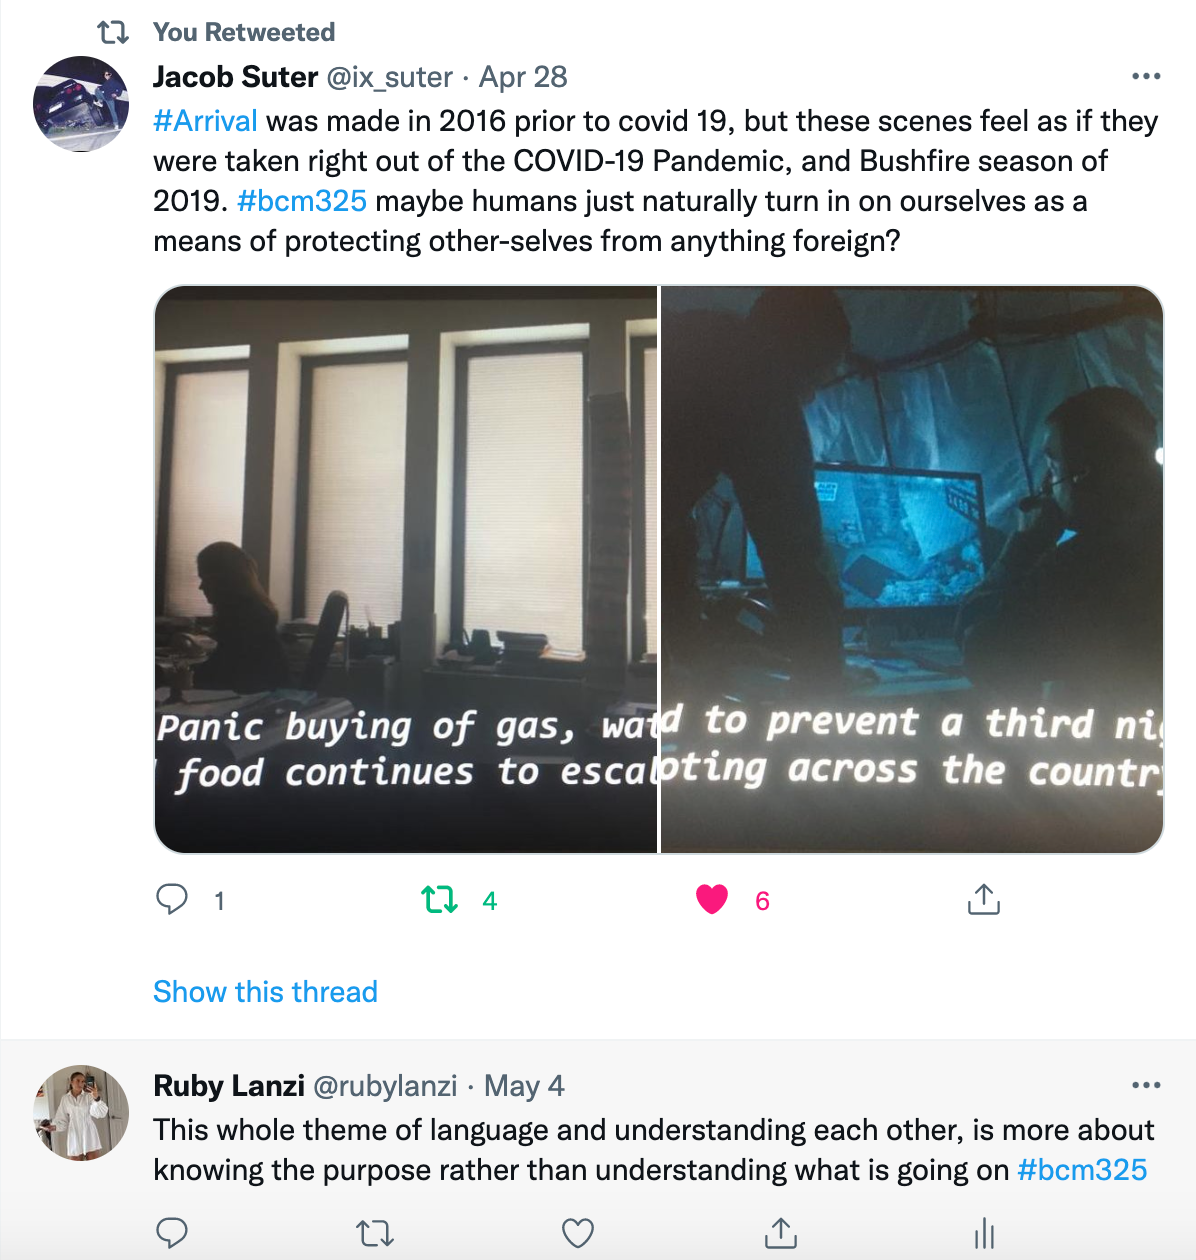The height and width of the screenshot is (1260, 1196).
Task: Reply to Ruby Lanzi's tweet
Action: 172,1233
